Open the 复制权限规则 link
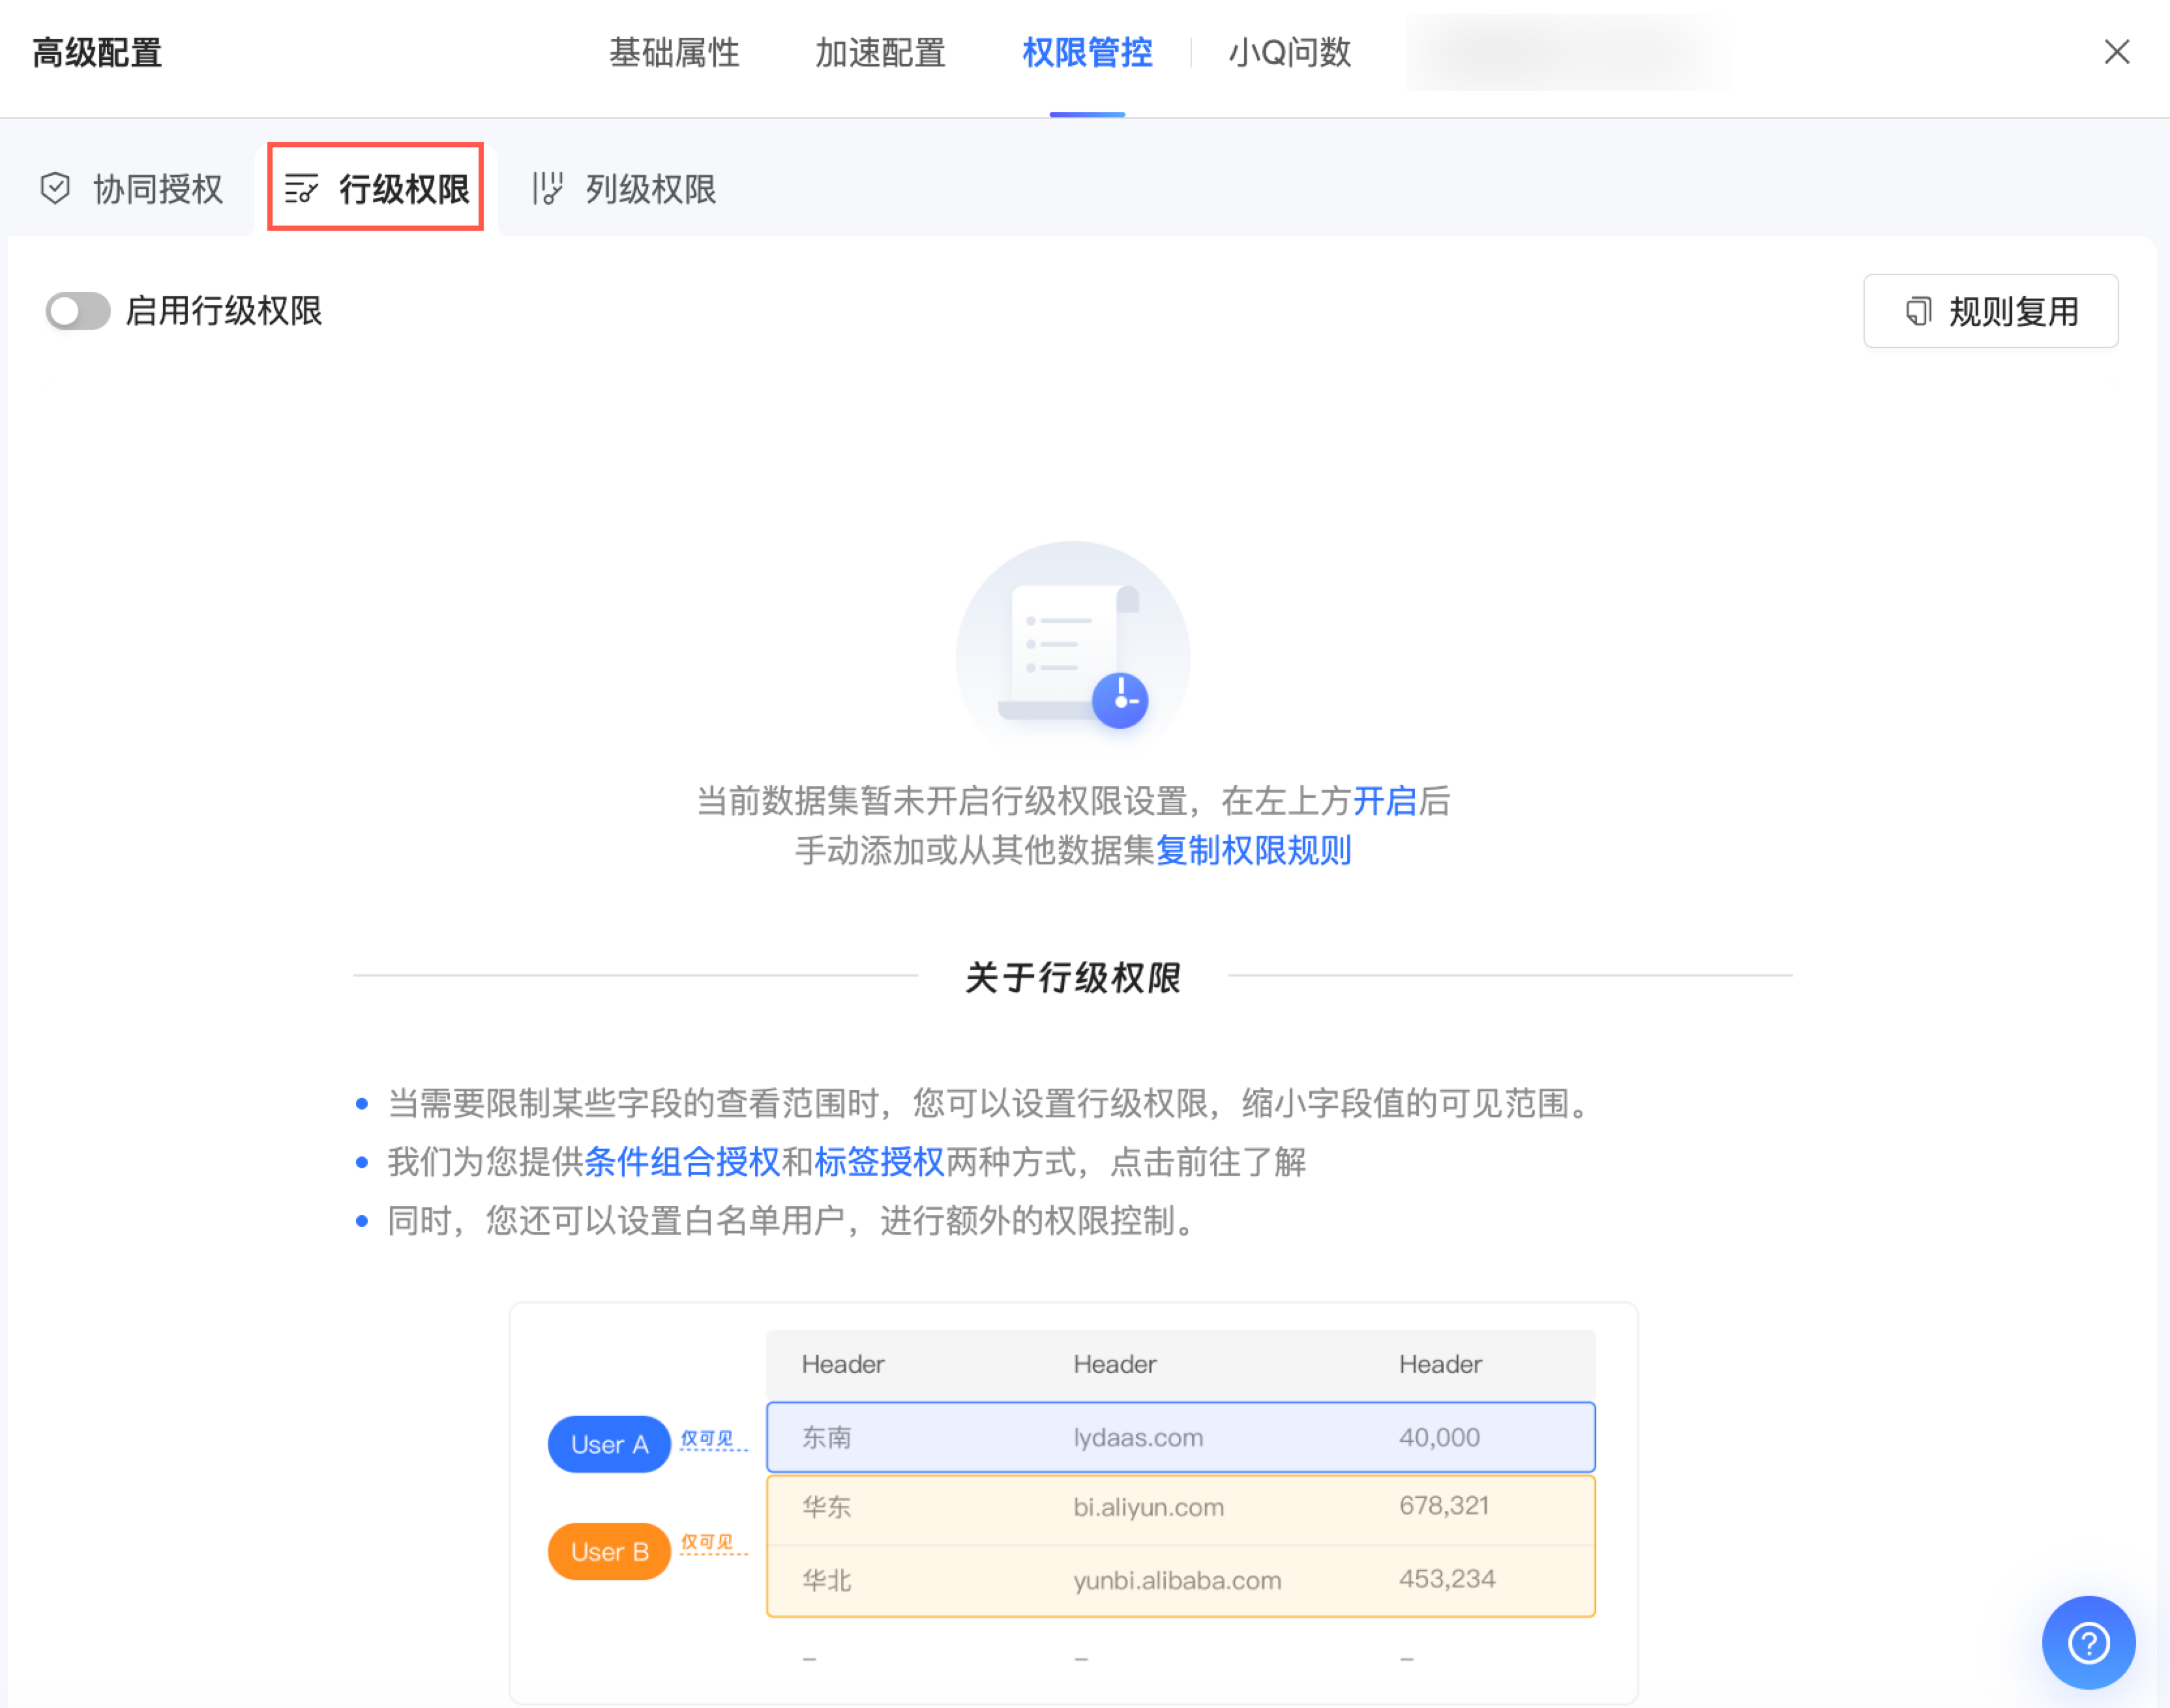The height and width of the screenshot is (1708, 2170). [x=1253, y=850]
